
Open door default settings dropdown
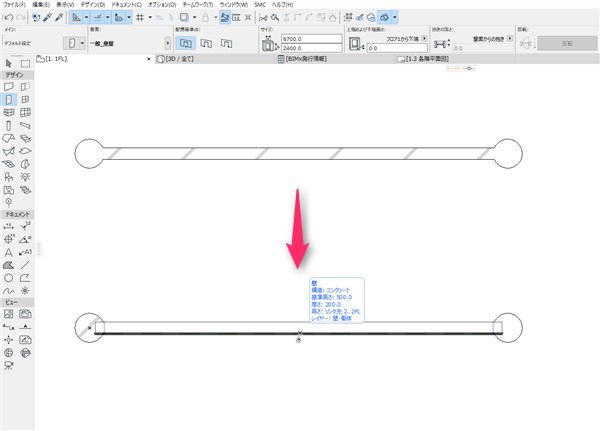(x=82, y=43)
